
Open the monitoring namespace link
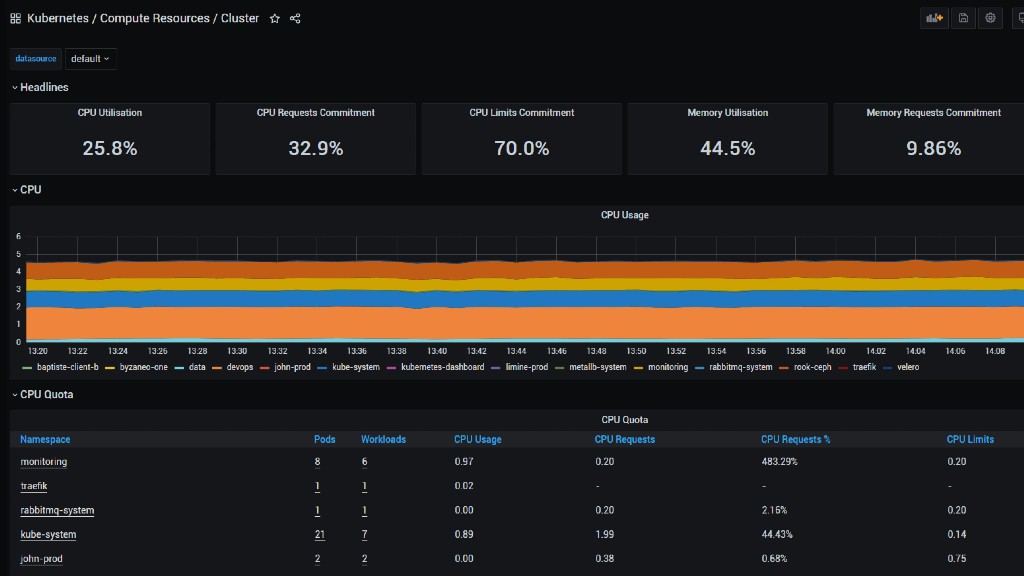pyautogui.click(x=44, y=462)
